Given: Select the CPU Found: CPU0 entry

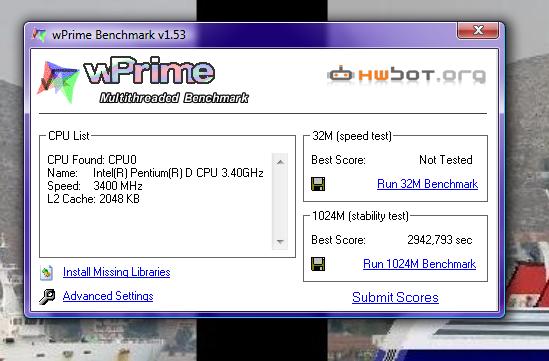Looking at the screenshot, I should pos(92,160).
